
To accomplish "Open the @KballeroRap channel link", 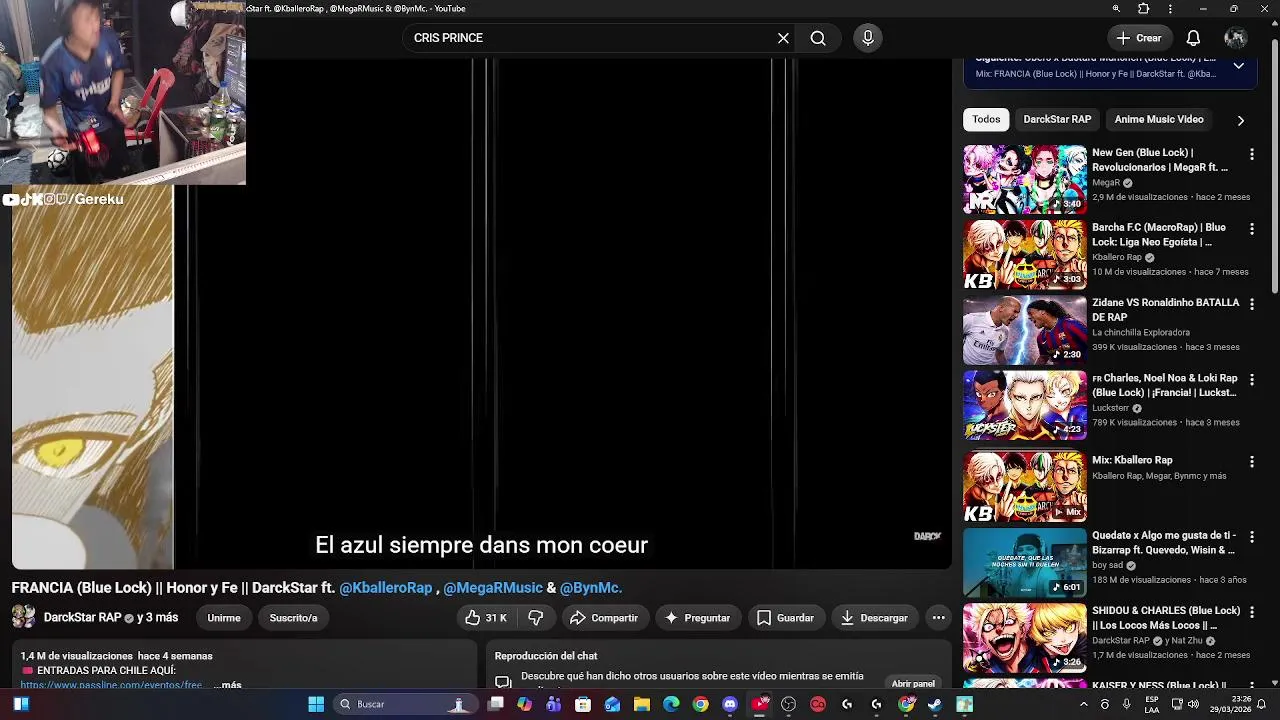I will [386, 588].
